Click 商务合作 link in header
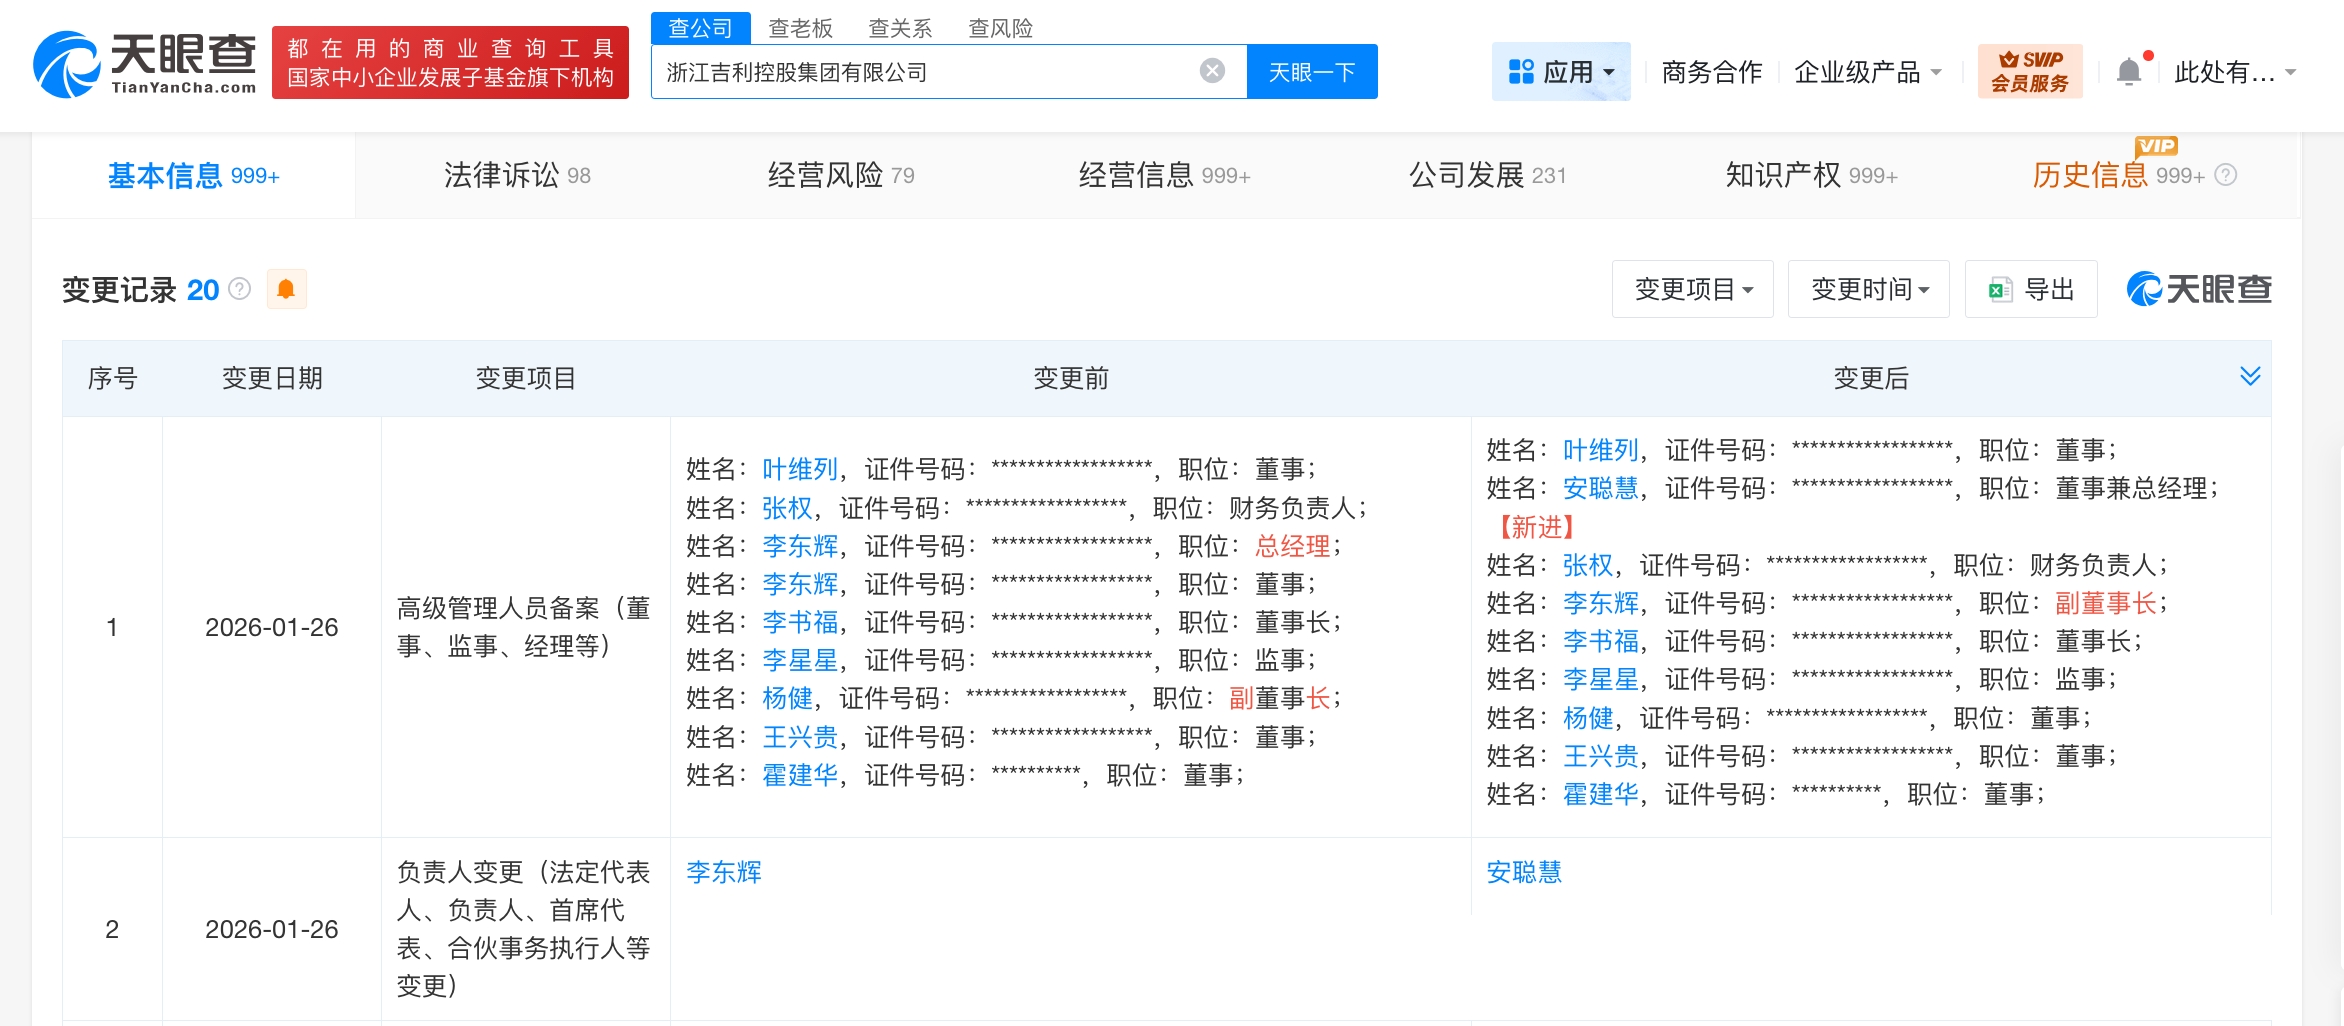This screenshot has width=2344, height=1026. [1711, 72]
